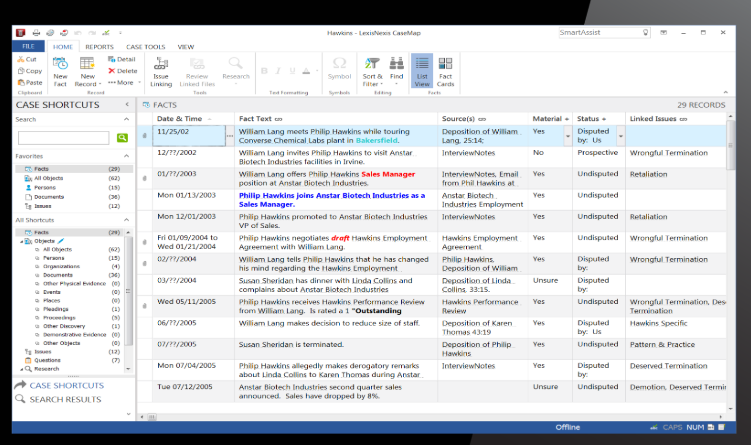Click the SmartAssist lightbulb icon

point(646,33)
